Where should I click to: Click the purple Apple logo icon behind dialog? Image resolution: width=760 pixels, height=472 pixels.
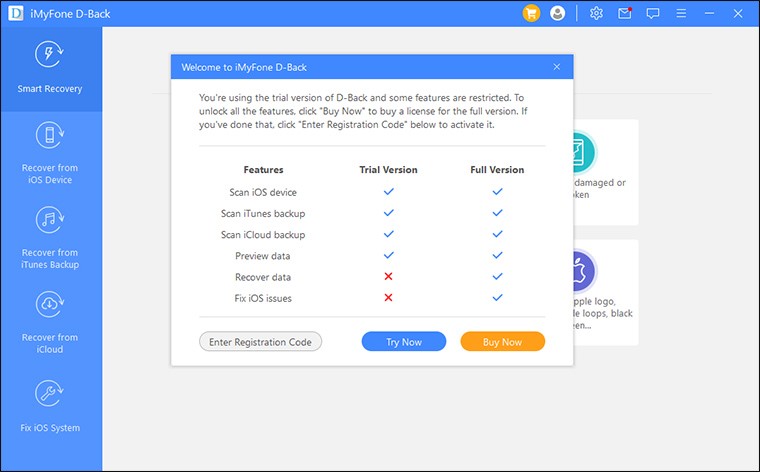pos(585,271)
